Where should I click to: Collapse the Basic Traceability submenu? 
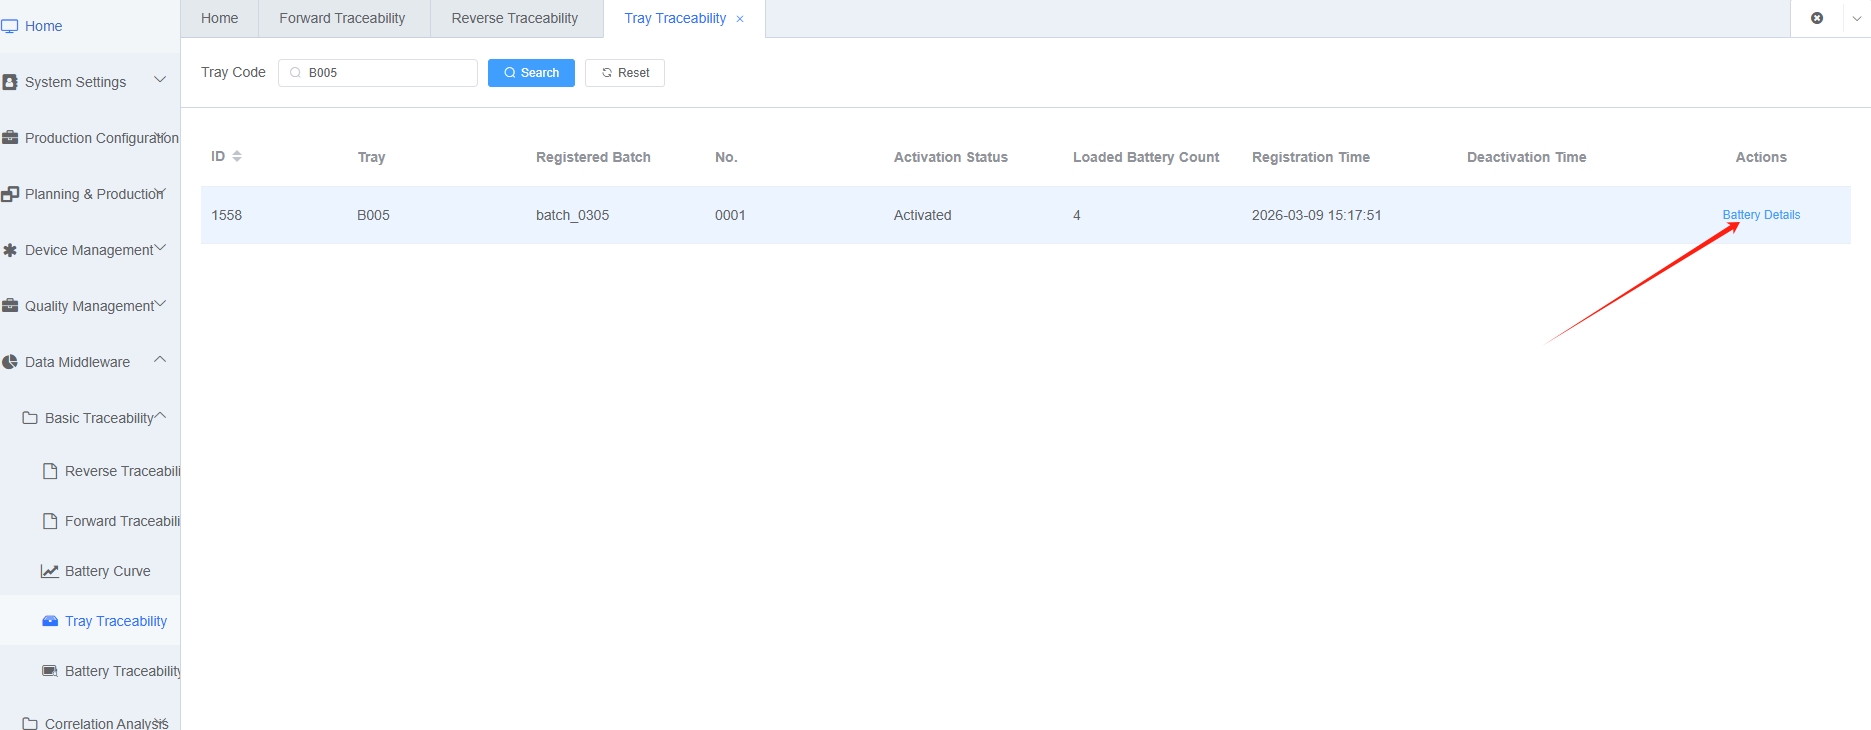point(160,416)
